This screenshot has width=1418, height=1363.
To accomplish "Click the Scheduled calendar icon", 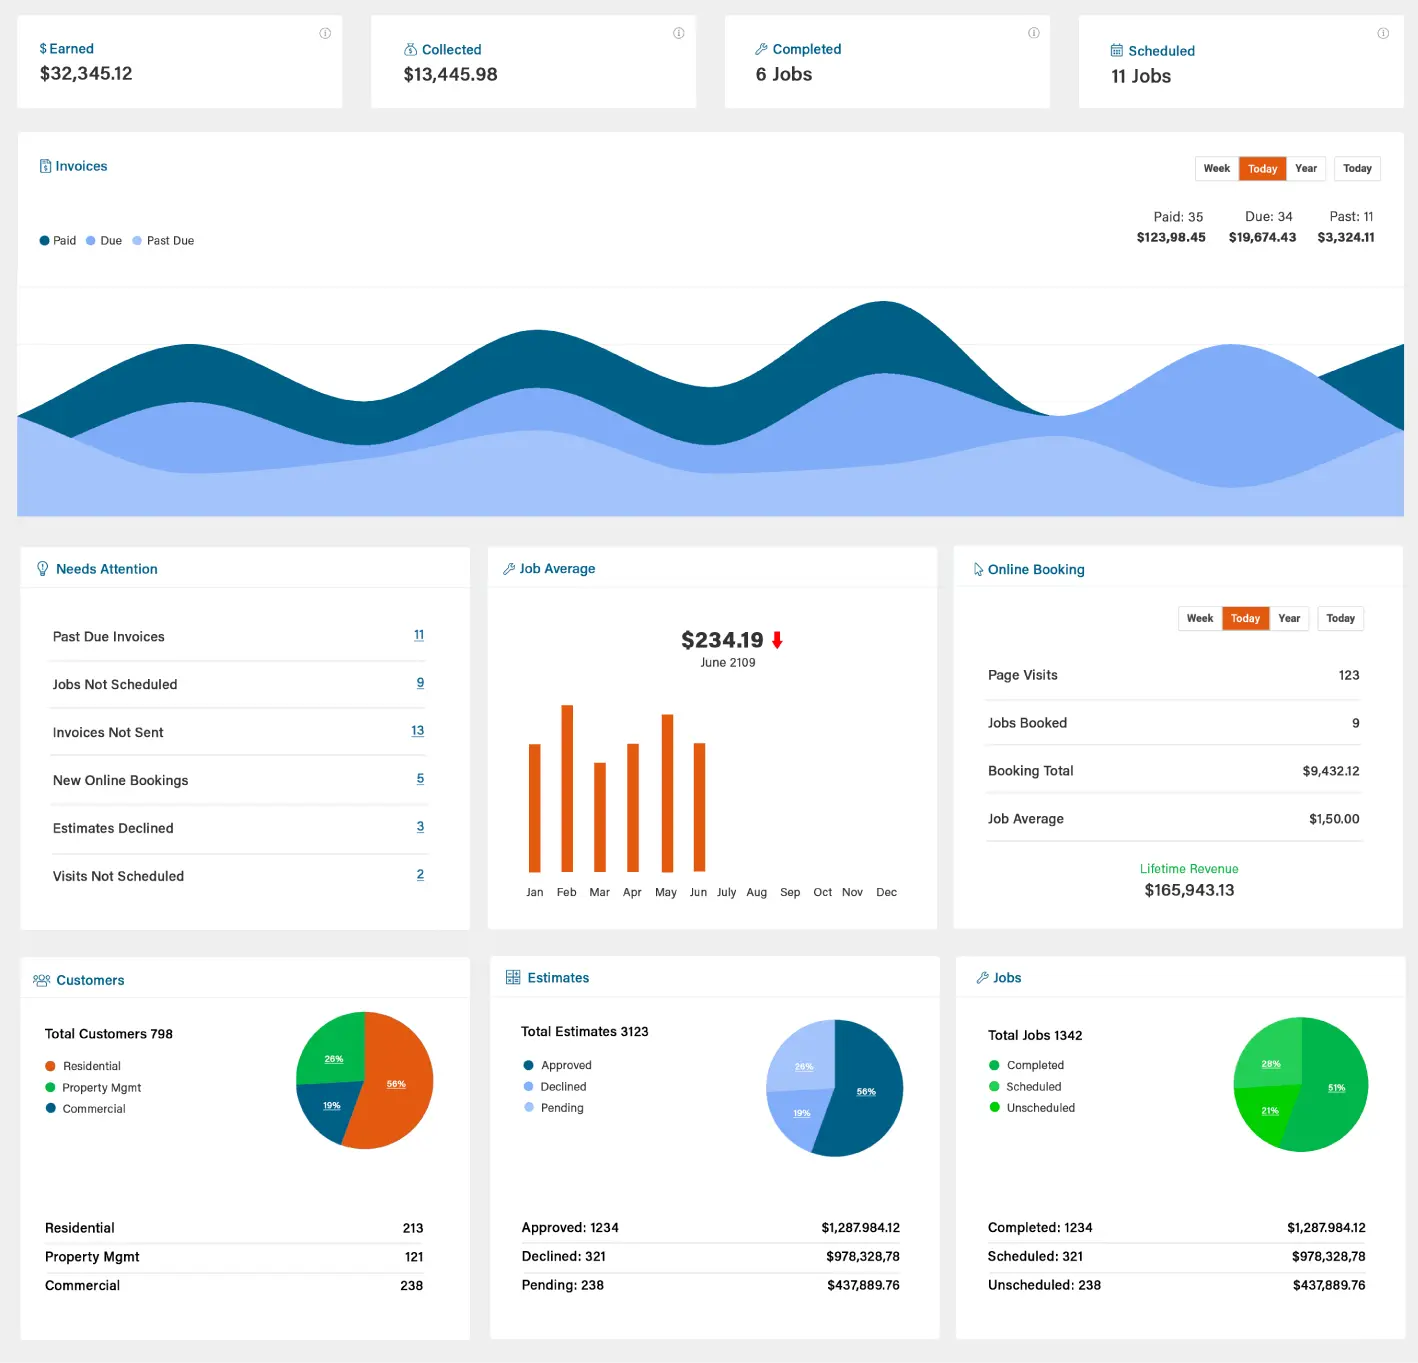I will 1116,51.
